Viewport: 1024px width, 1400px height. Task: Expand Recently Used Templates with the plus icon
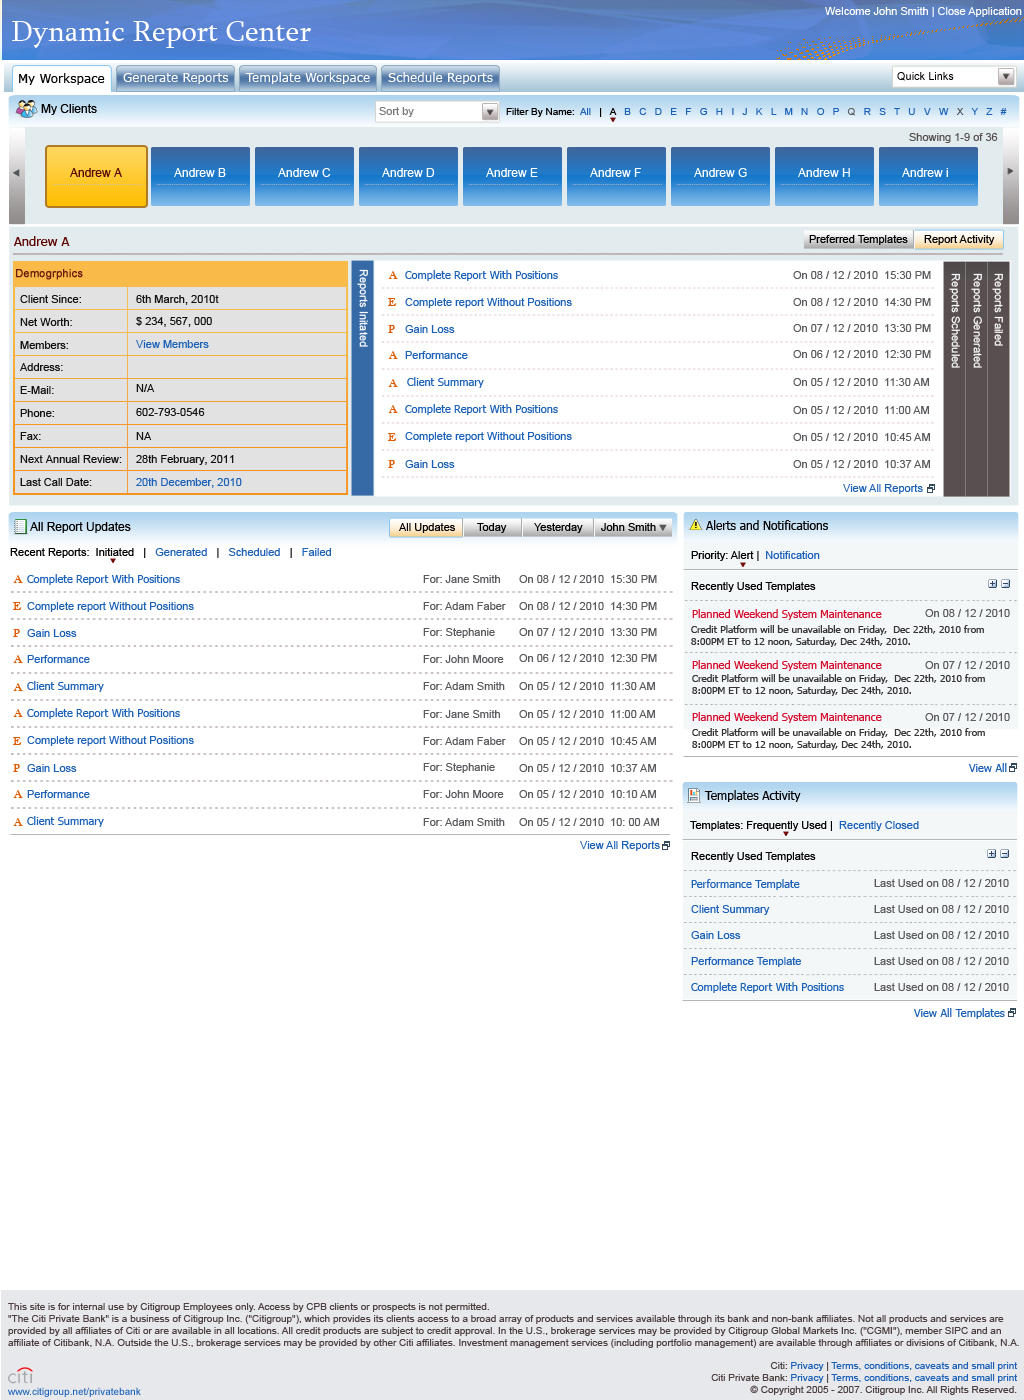click(991, 584)
